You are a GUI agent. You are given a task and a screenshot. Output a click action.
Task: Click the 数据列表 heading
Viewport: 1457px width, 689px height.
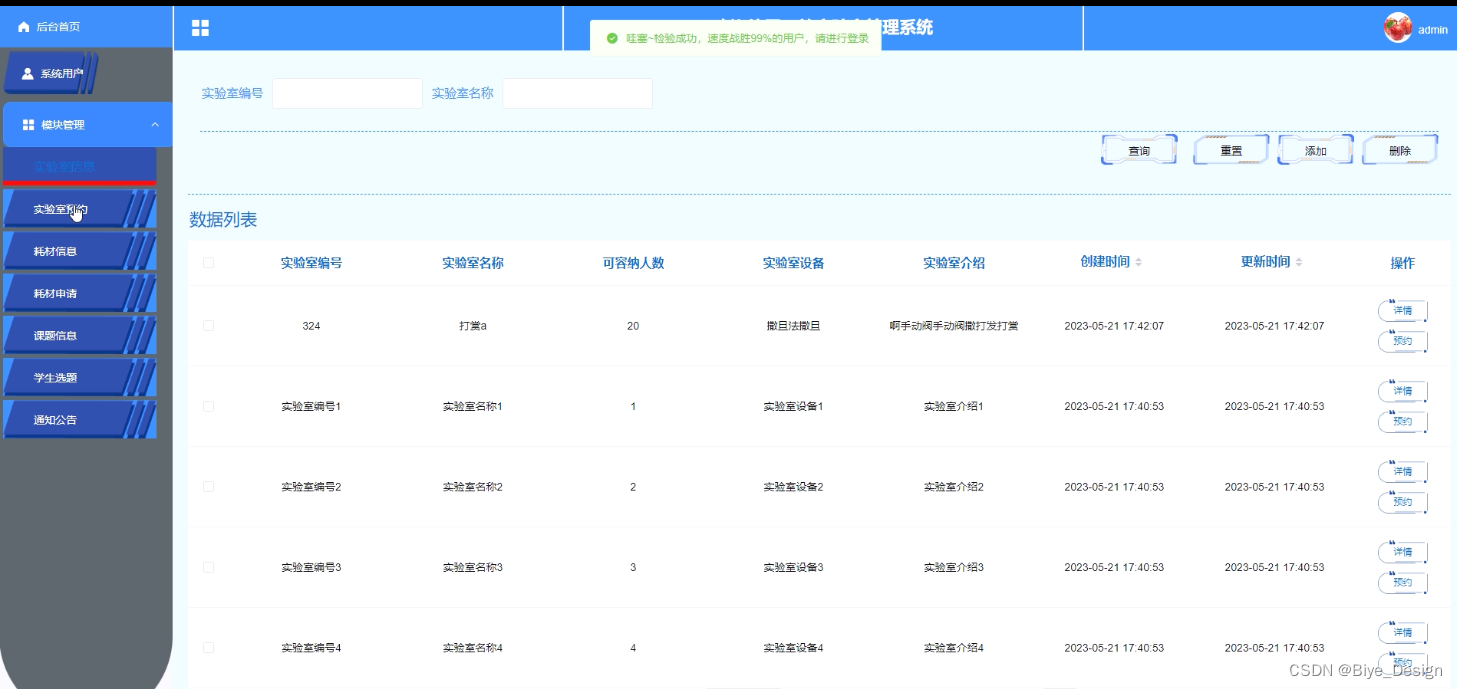click(223, 220)
